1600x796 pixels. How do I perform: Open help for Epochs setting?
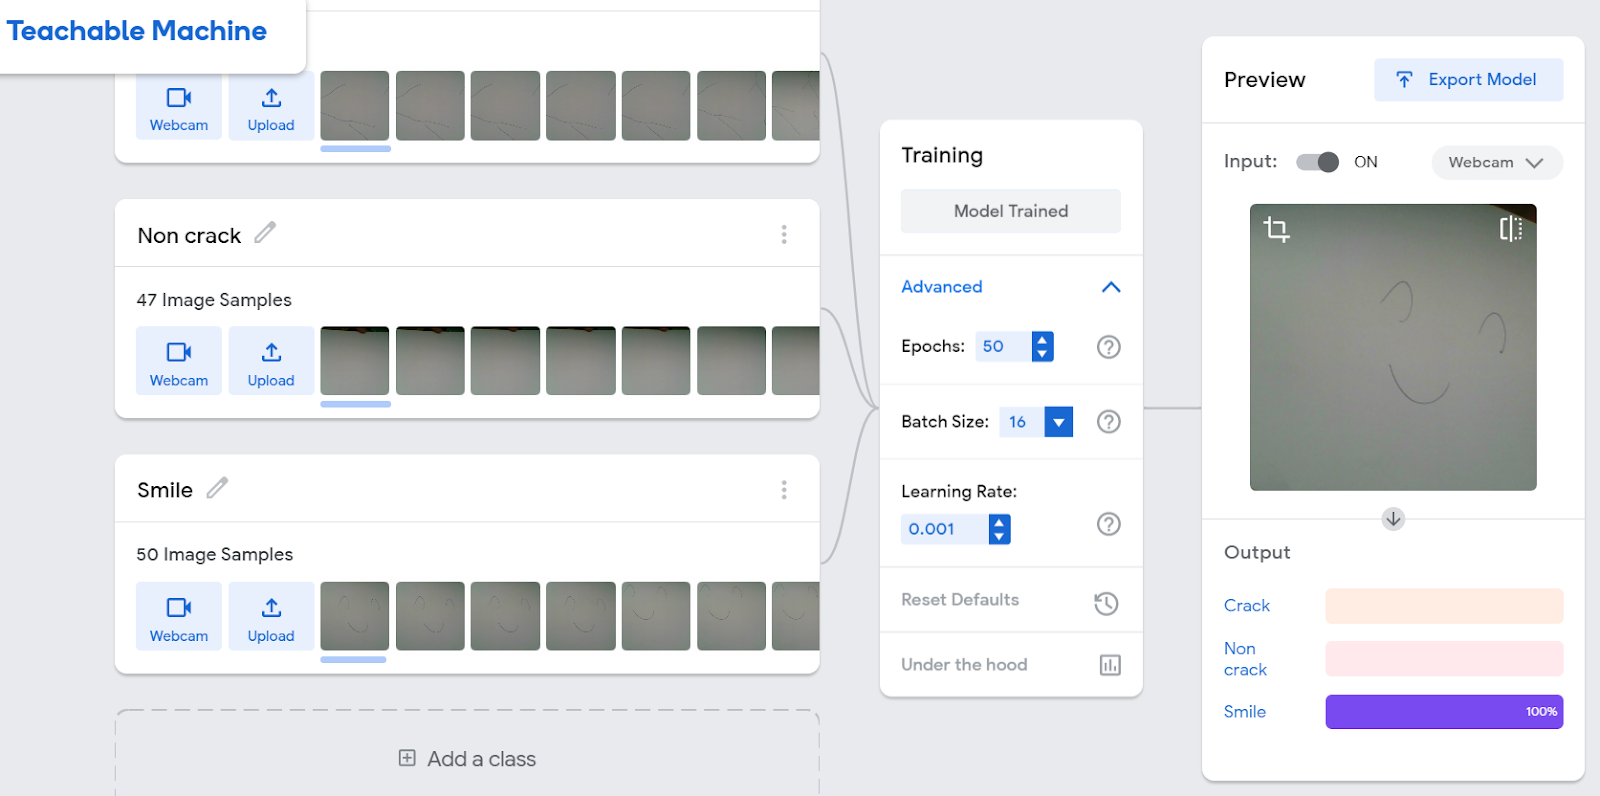coord(1109,347)
